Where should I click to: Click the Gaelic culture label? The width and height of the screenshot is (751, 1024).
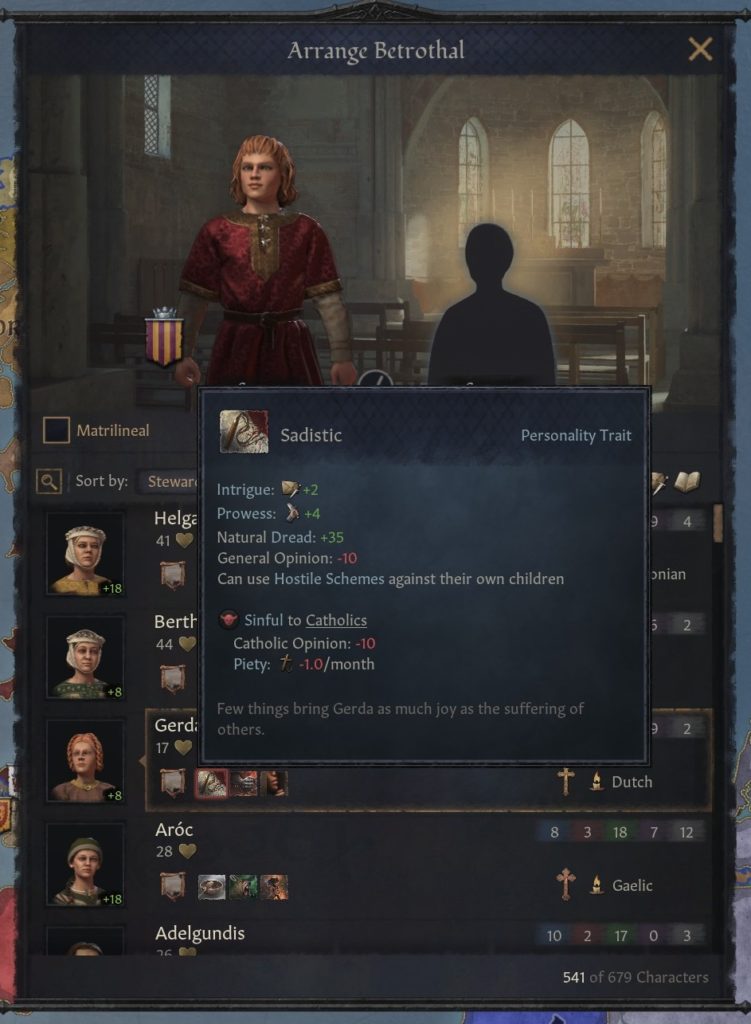[x=631, y=886]
